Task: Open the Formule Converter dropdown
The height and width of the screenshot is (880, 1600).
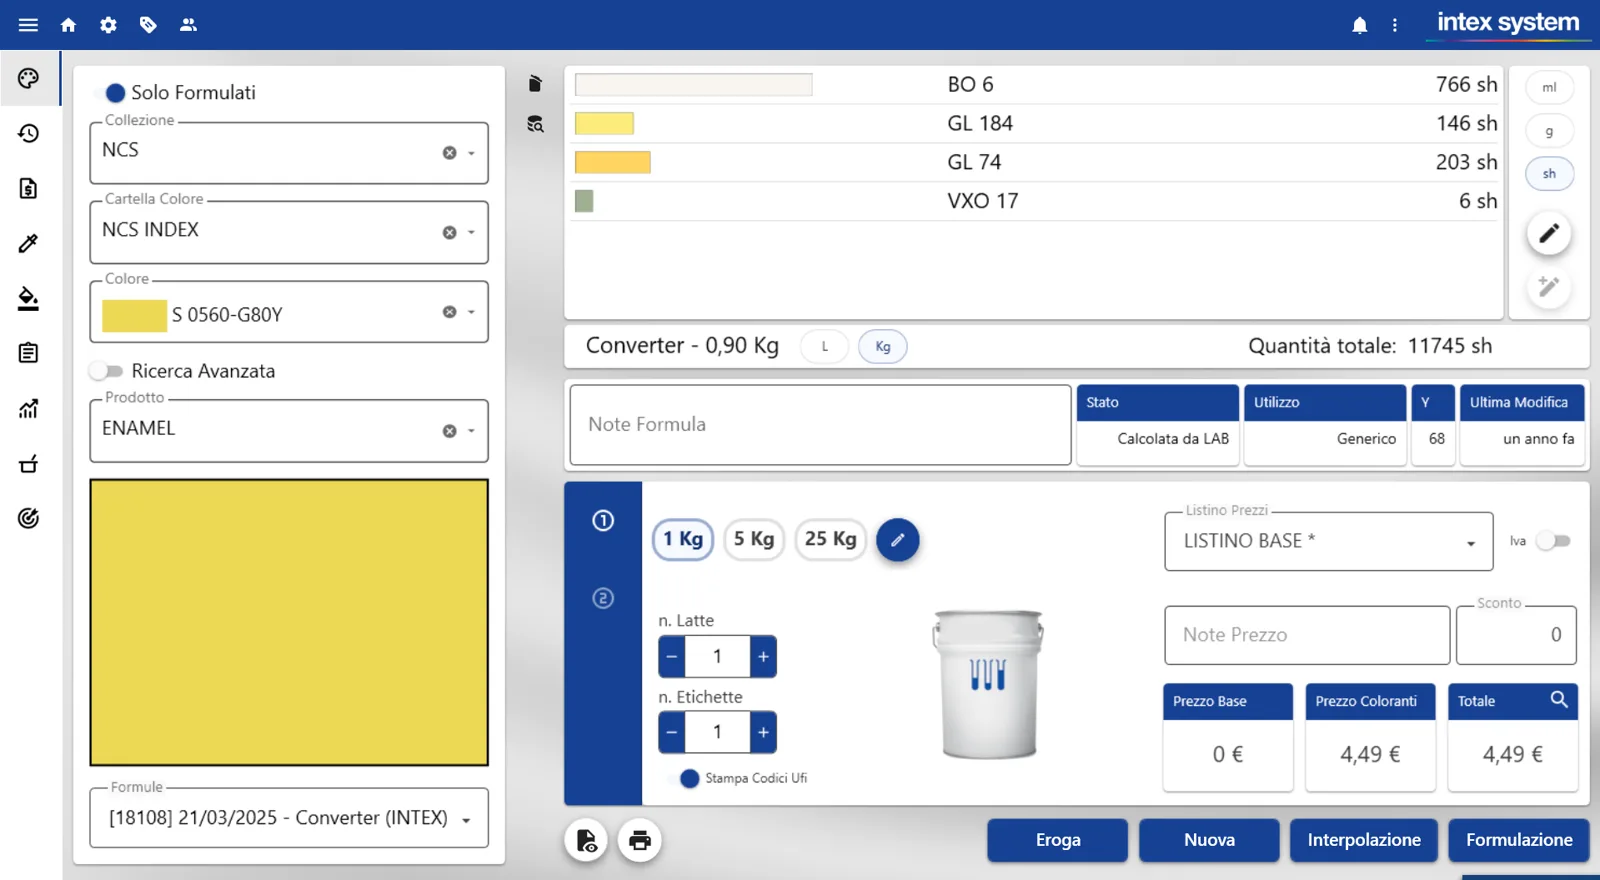Action: click(x=466, y=820)
